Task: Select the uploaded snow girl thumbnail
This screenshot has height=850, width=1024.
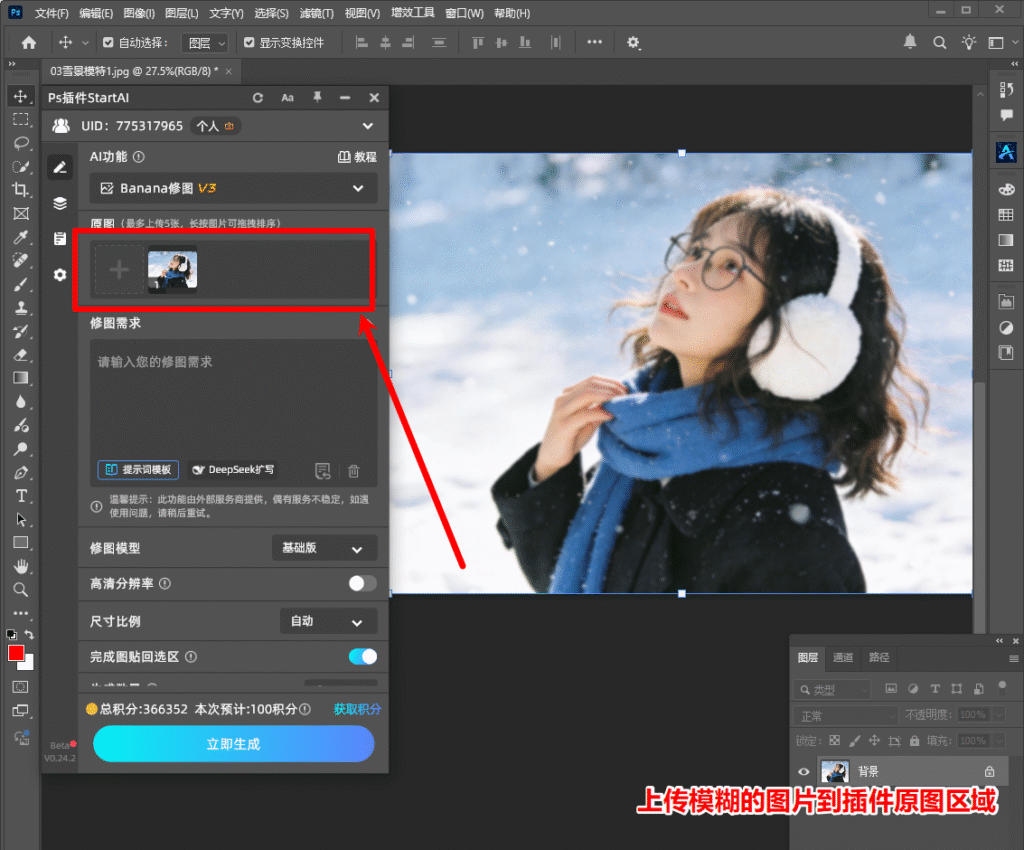Action: click(172, 270)
